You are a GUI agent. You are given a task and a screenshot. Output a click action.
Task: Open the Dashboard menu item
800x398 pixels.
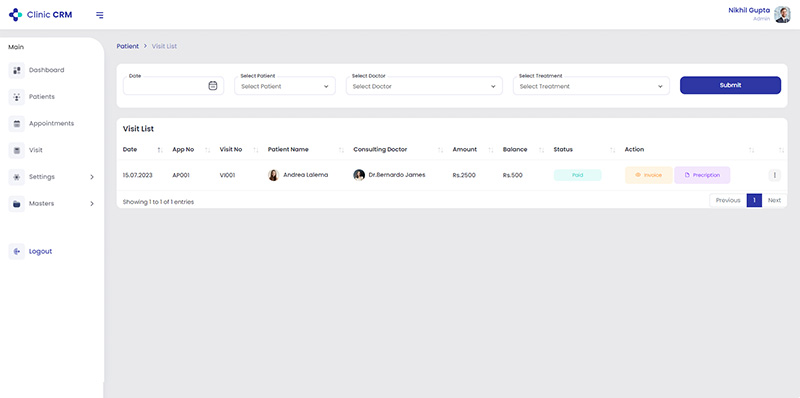[46, 70]
